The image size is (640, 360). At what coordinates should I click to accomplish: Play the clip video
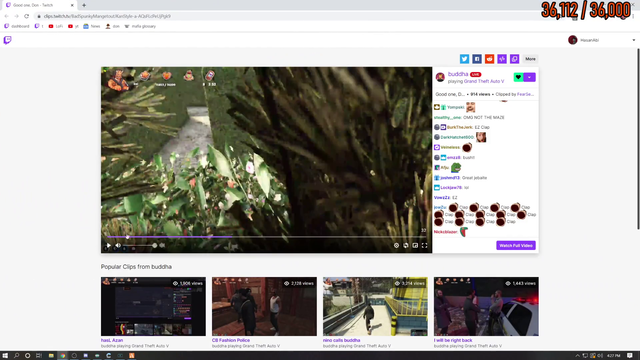[x=108, y=245]
